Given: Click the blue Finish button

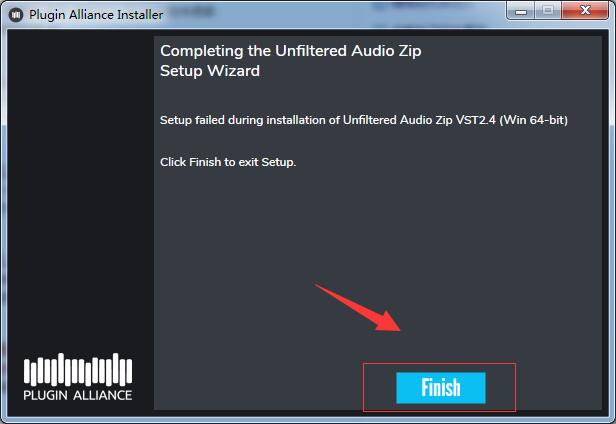Looking at the screenshot, I should click(x=440, y=387).
